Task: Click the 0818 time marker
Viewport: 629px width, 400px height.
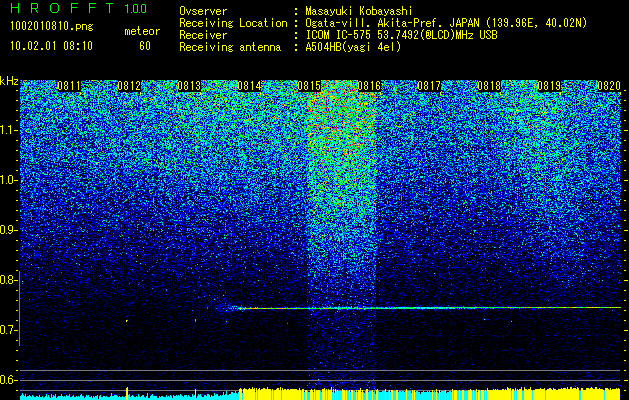Action: pos(489,86)
